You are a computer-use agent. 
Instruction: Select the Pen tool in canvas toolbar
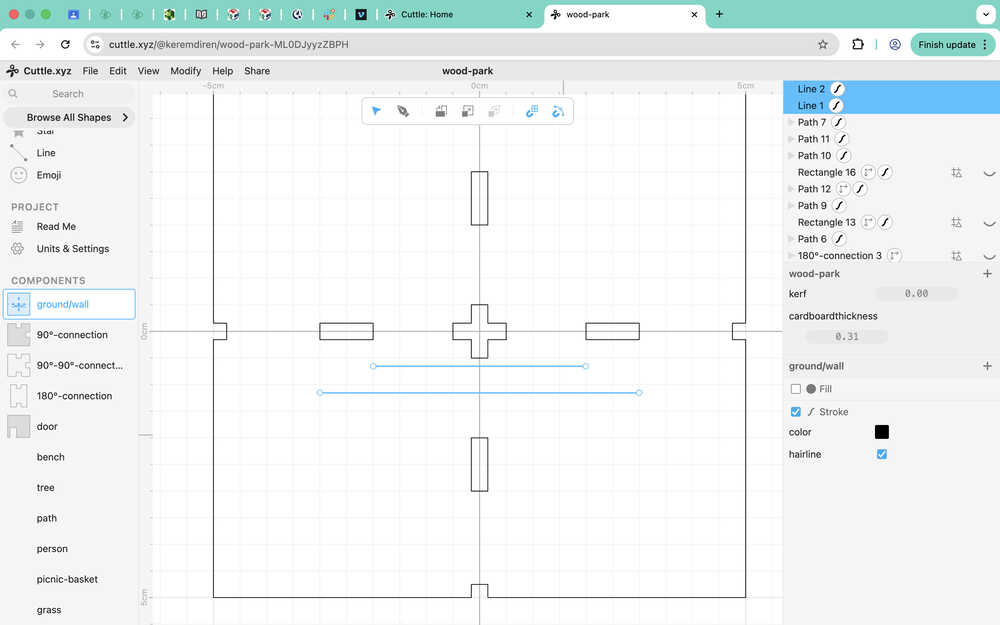point(403,111)
